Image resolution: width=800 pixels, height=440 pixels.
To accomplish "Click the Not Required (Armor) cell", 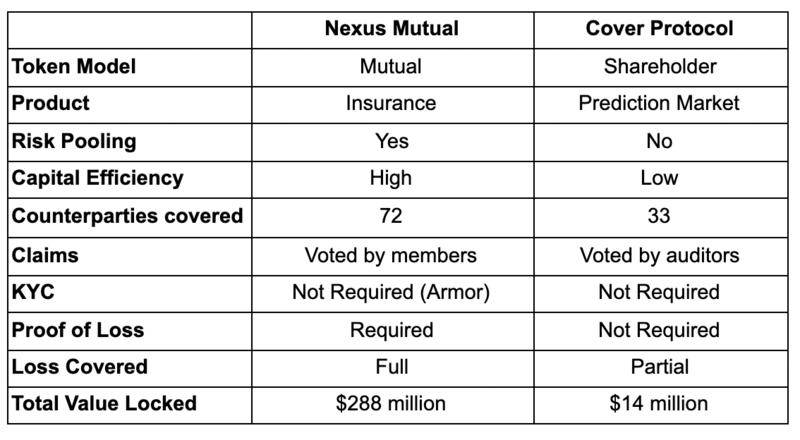I will [391, 292].
